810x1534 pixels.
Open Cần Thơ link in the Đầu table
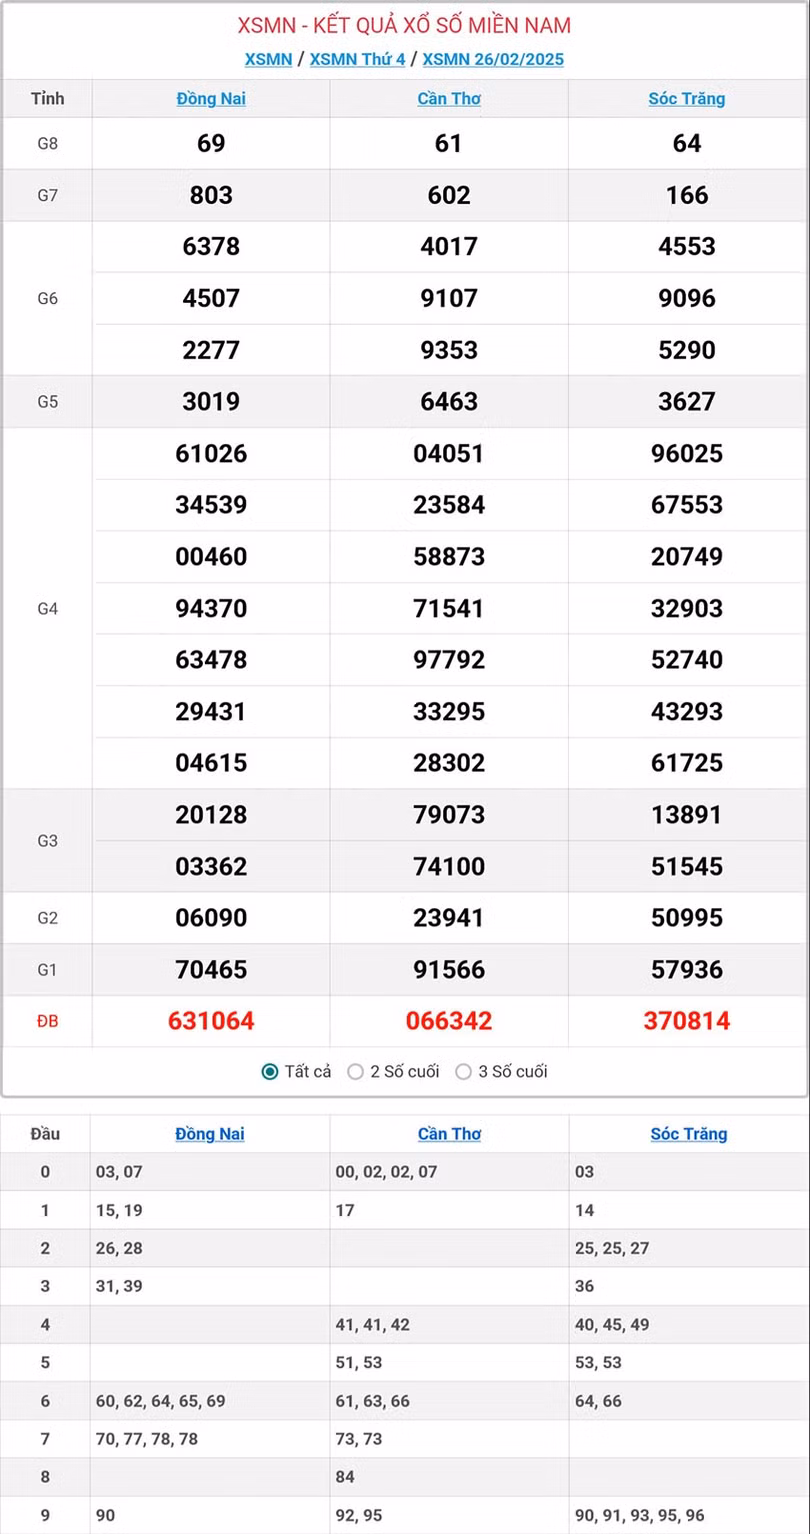[x=449, y=1134]
